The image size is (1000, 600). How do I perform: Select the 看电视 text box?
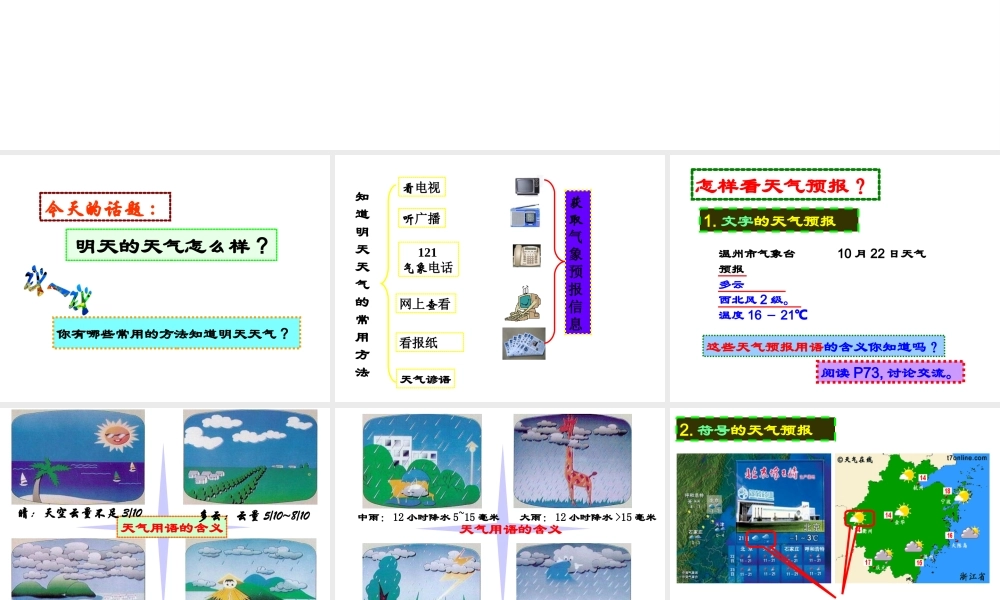[422, 187]
